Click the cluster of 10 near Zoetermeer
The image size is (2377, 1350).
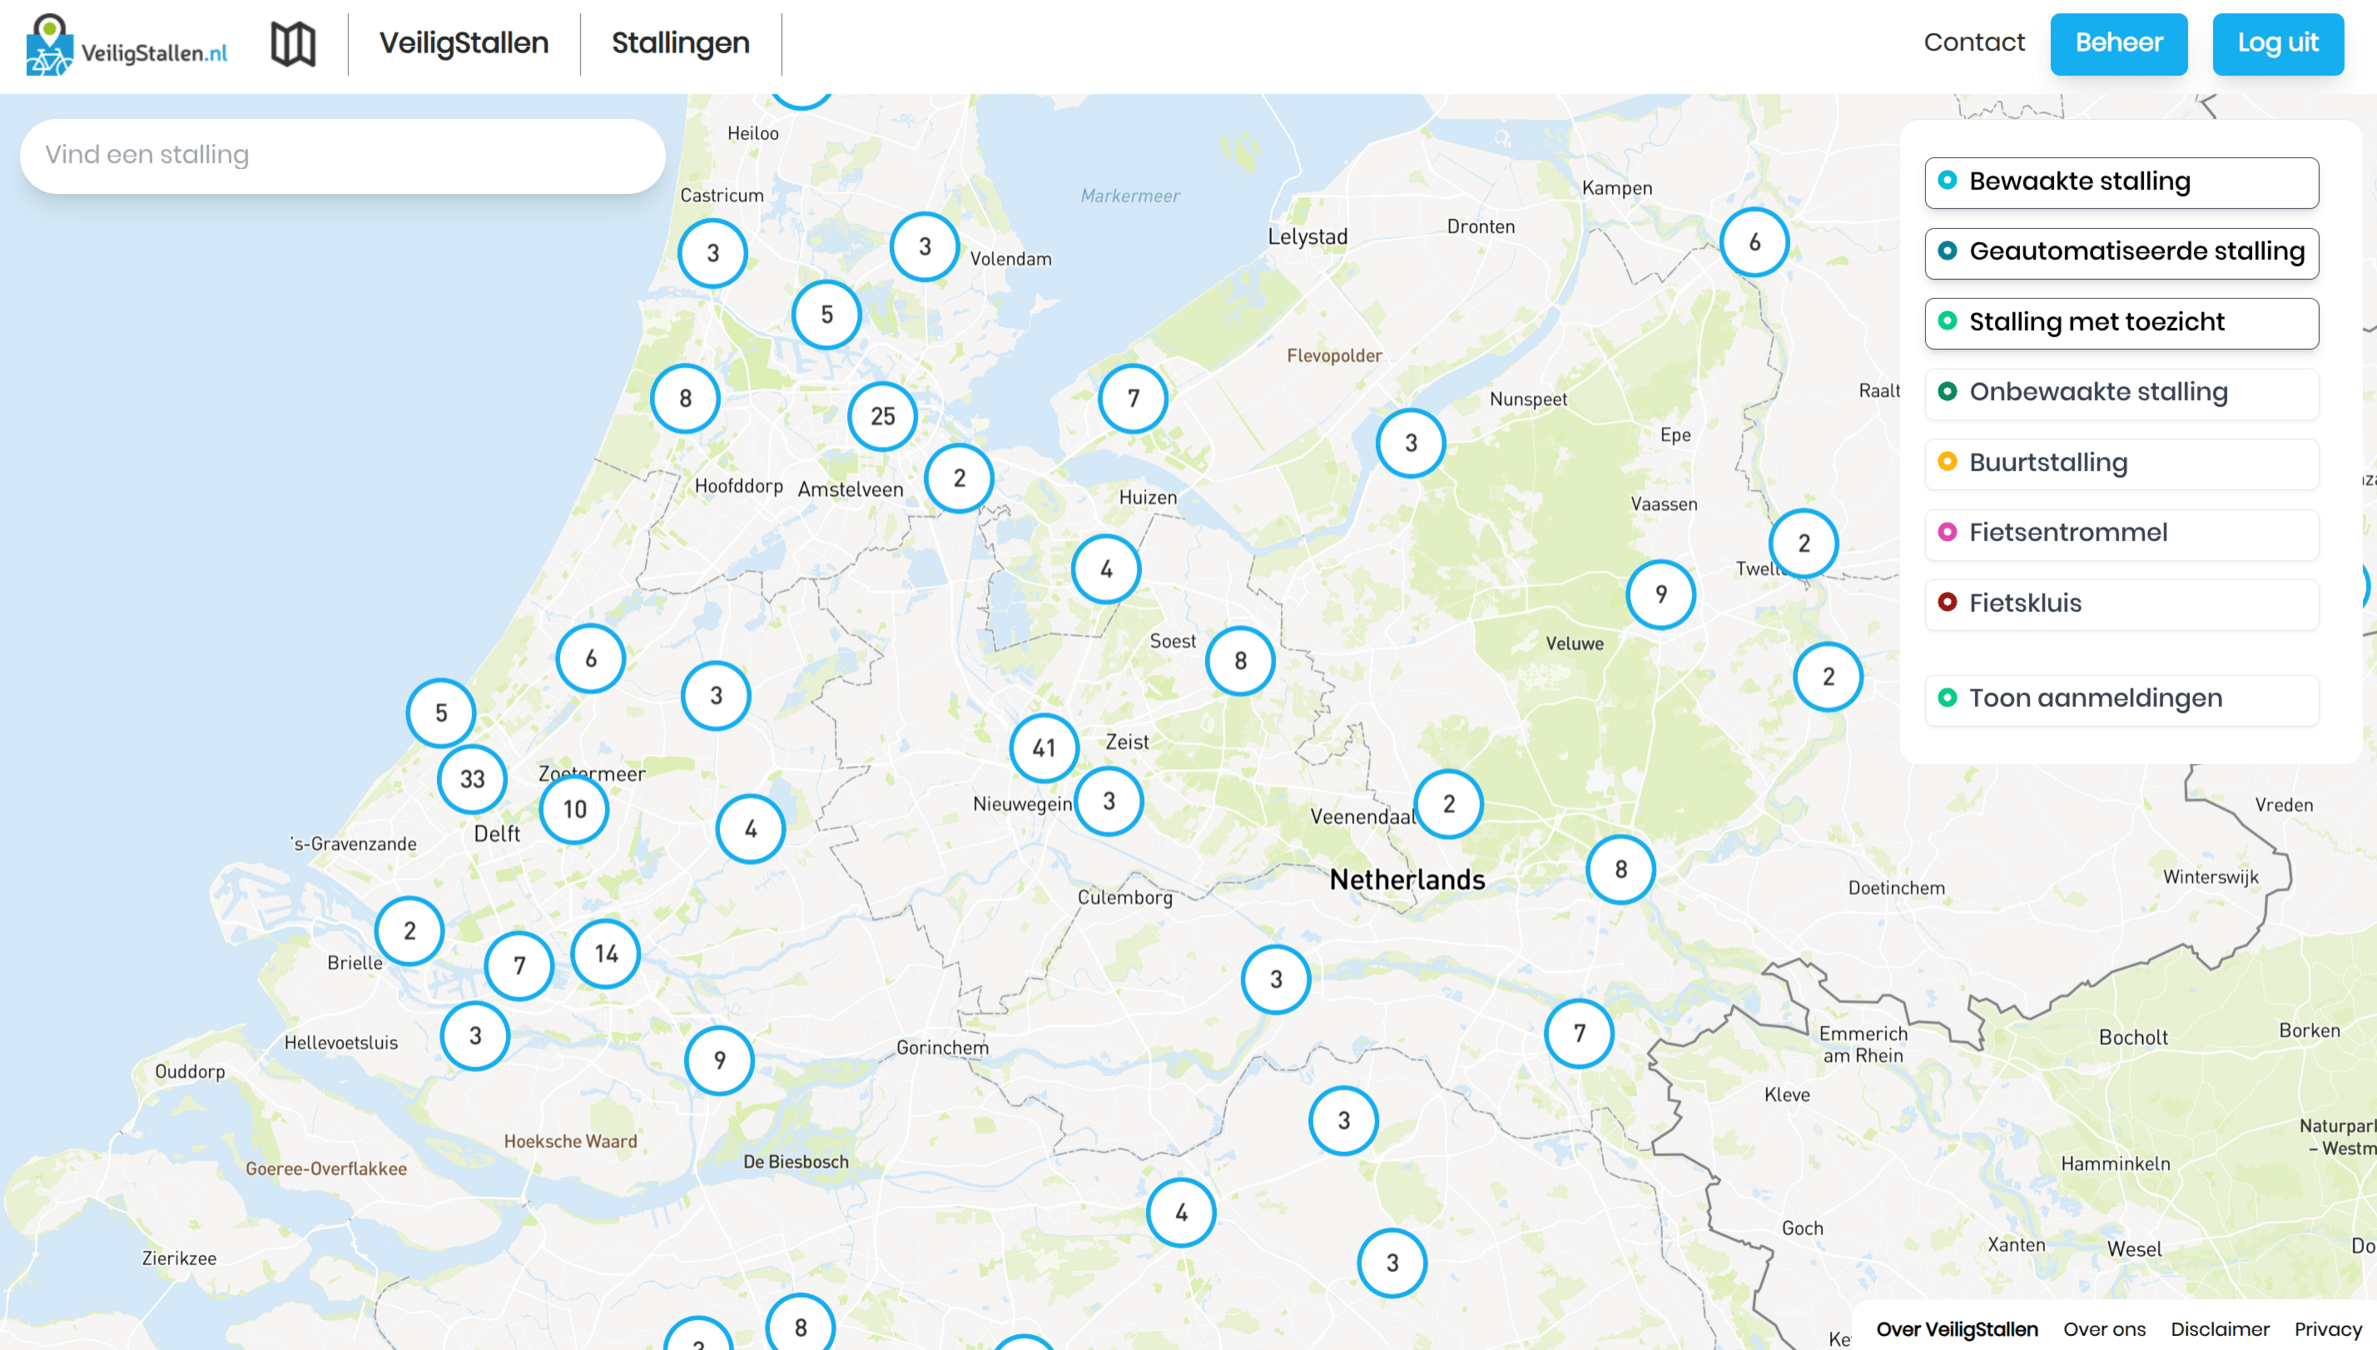point(574,809)
